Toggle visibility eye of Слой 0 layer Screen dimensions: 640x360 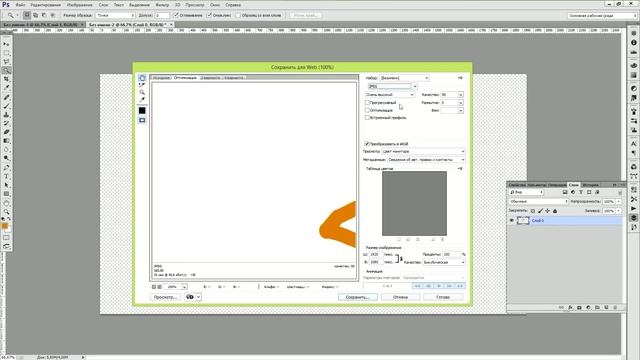(x=512, y=220)
